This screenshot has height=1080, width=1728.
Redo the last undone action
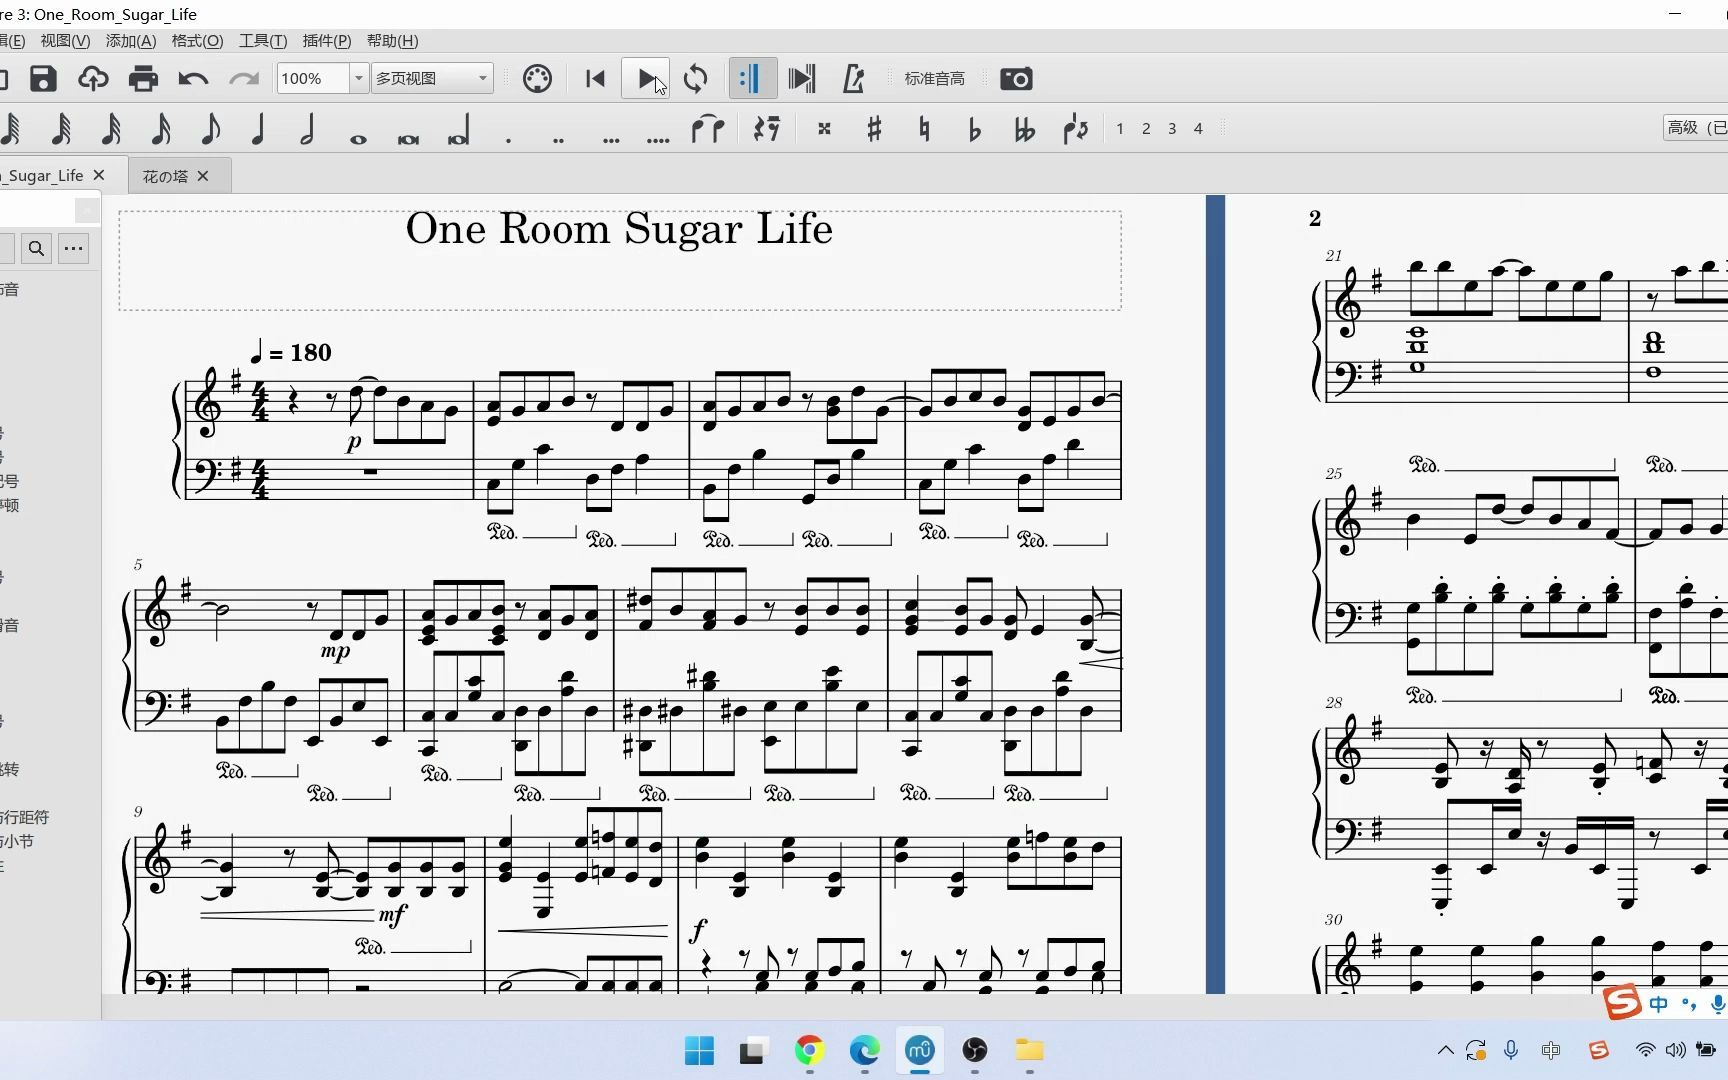pos(243,79)
